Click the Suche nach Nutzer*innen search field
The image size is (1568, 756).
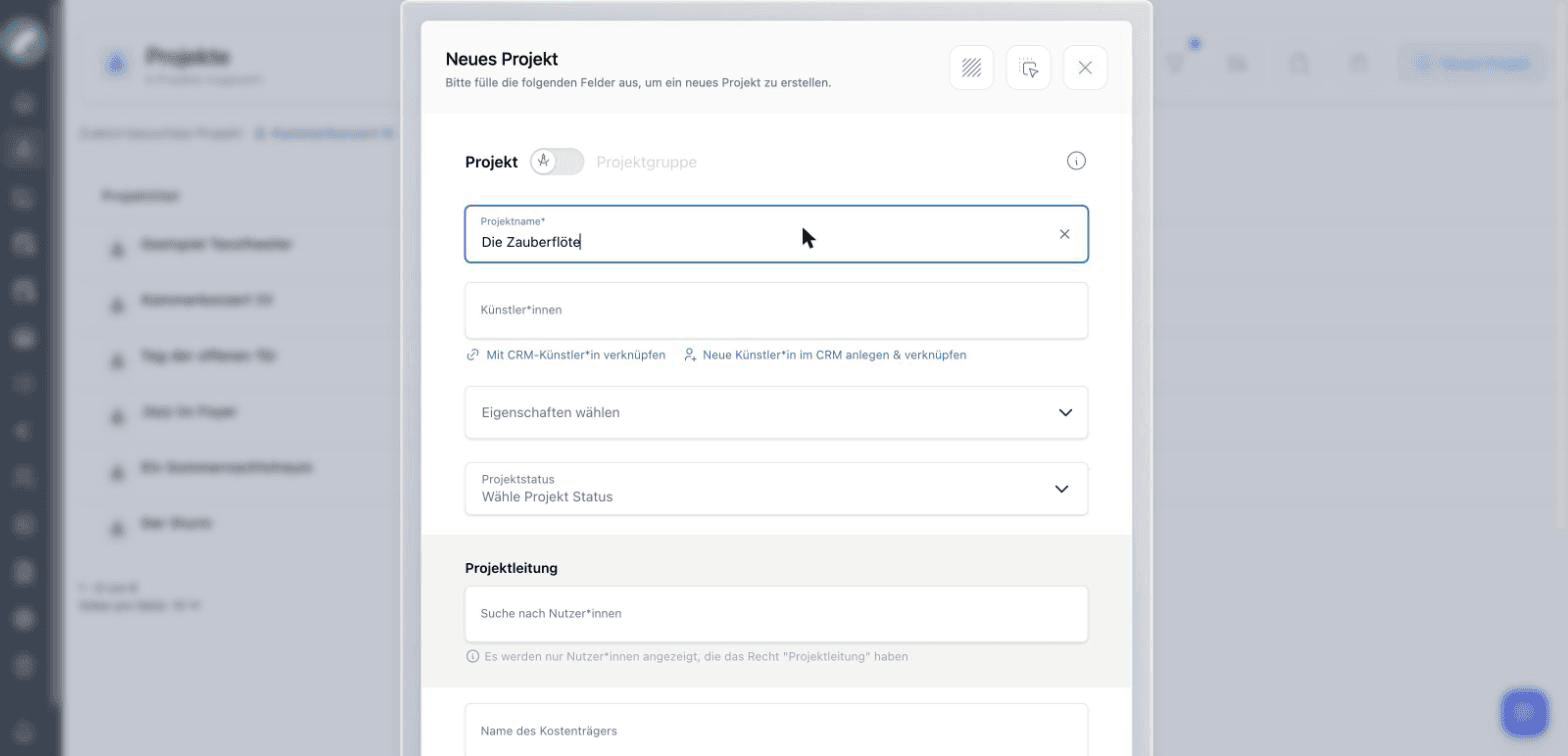776,614
